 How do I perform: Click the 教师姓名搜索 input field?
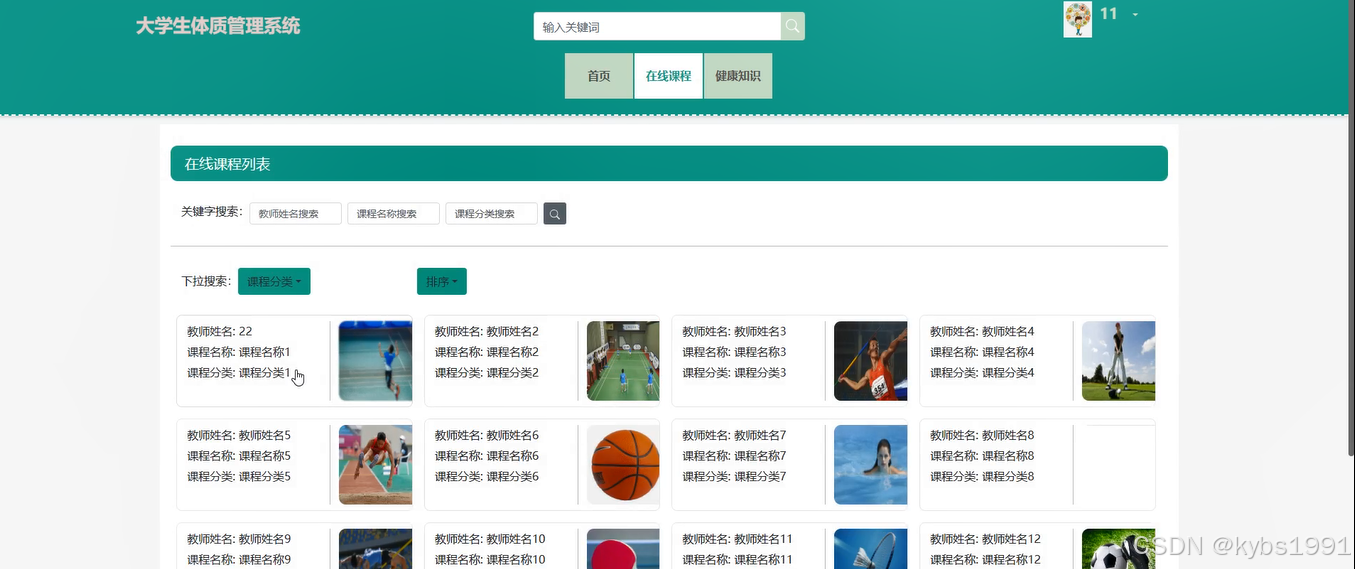coord(295,214)
